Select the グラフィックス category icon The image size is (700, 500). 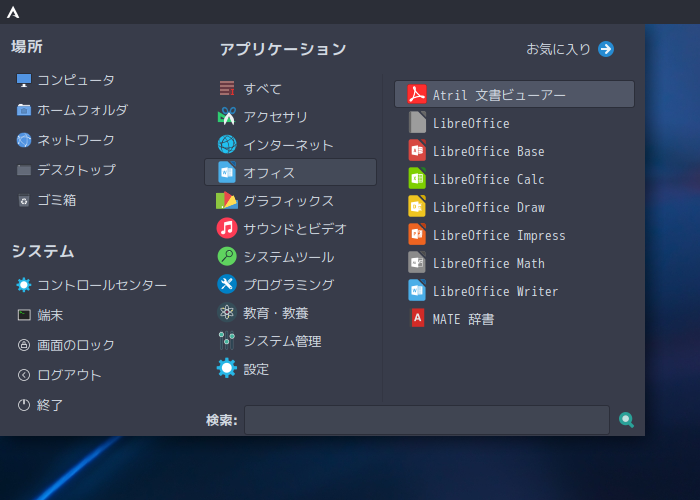[227, 200]
